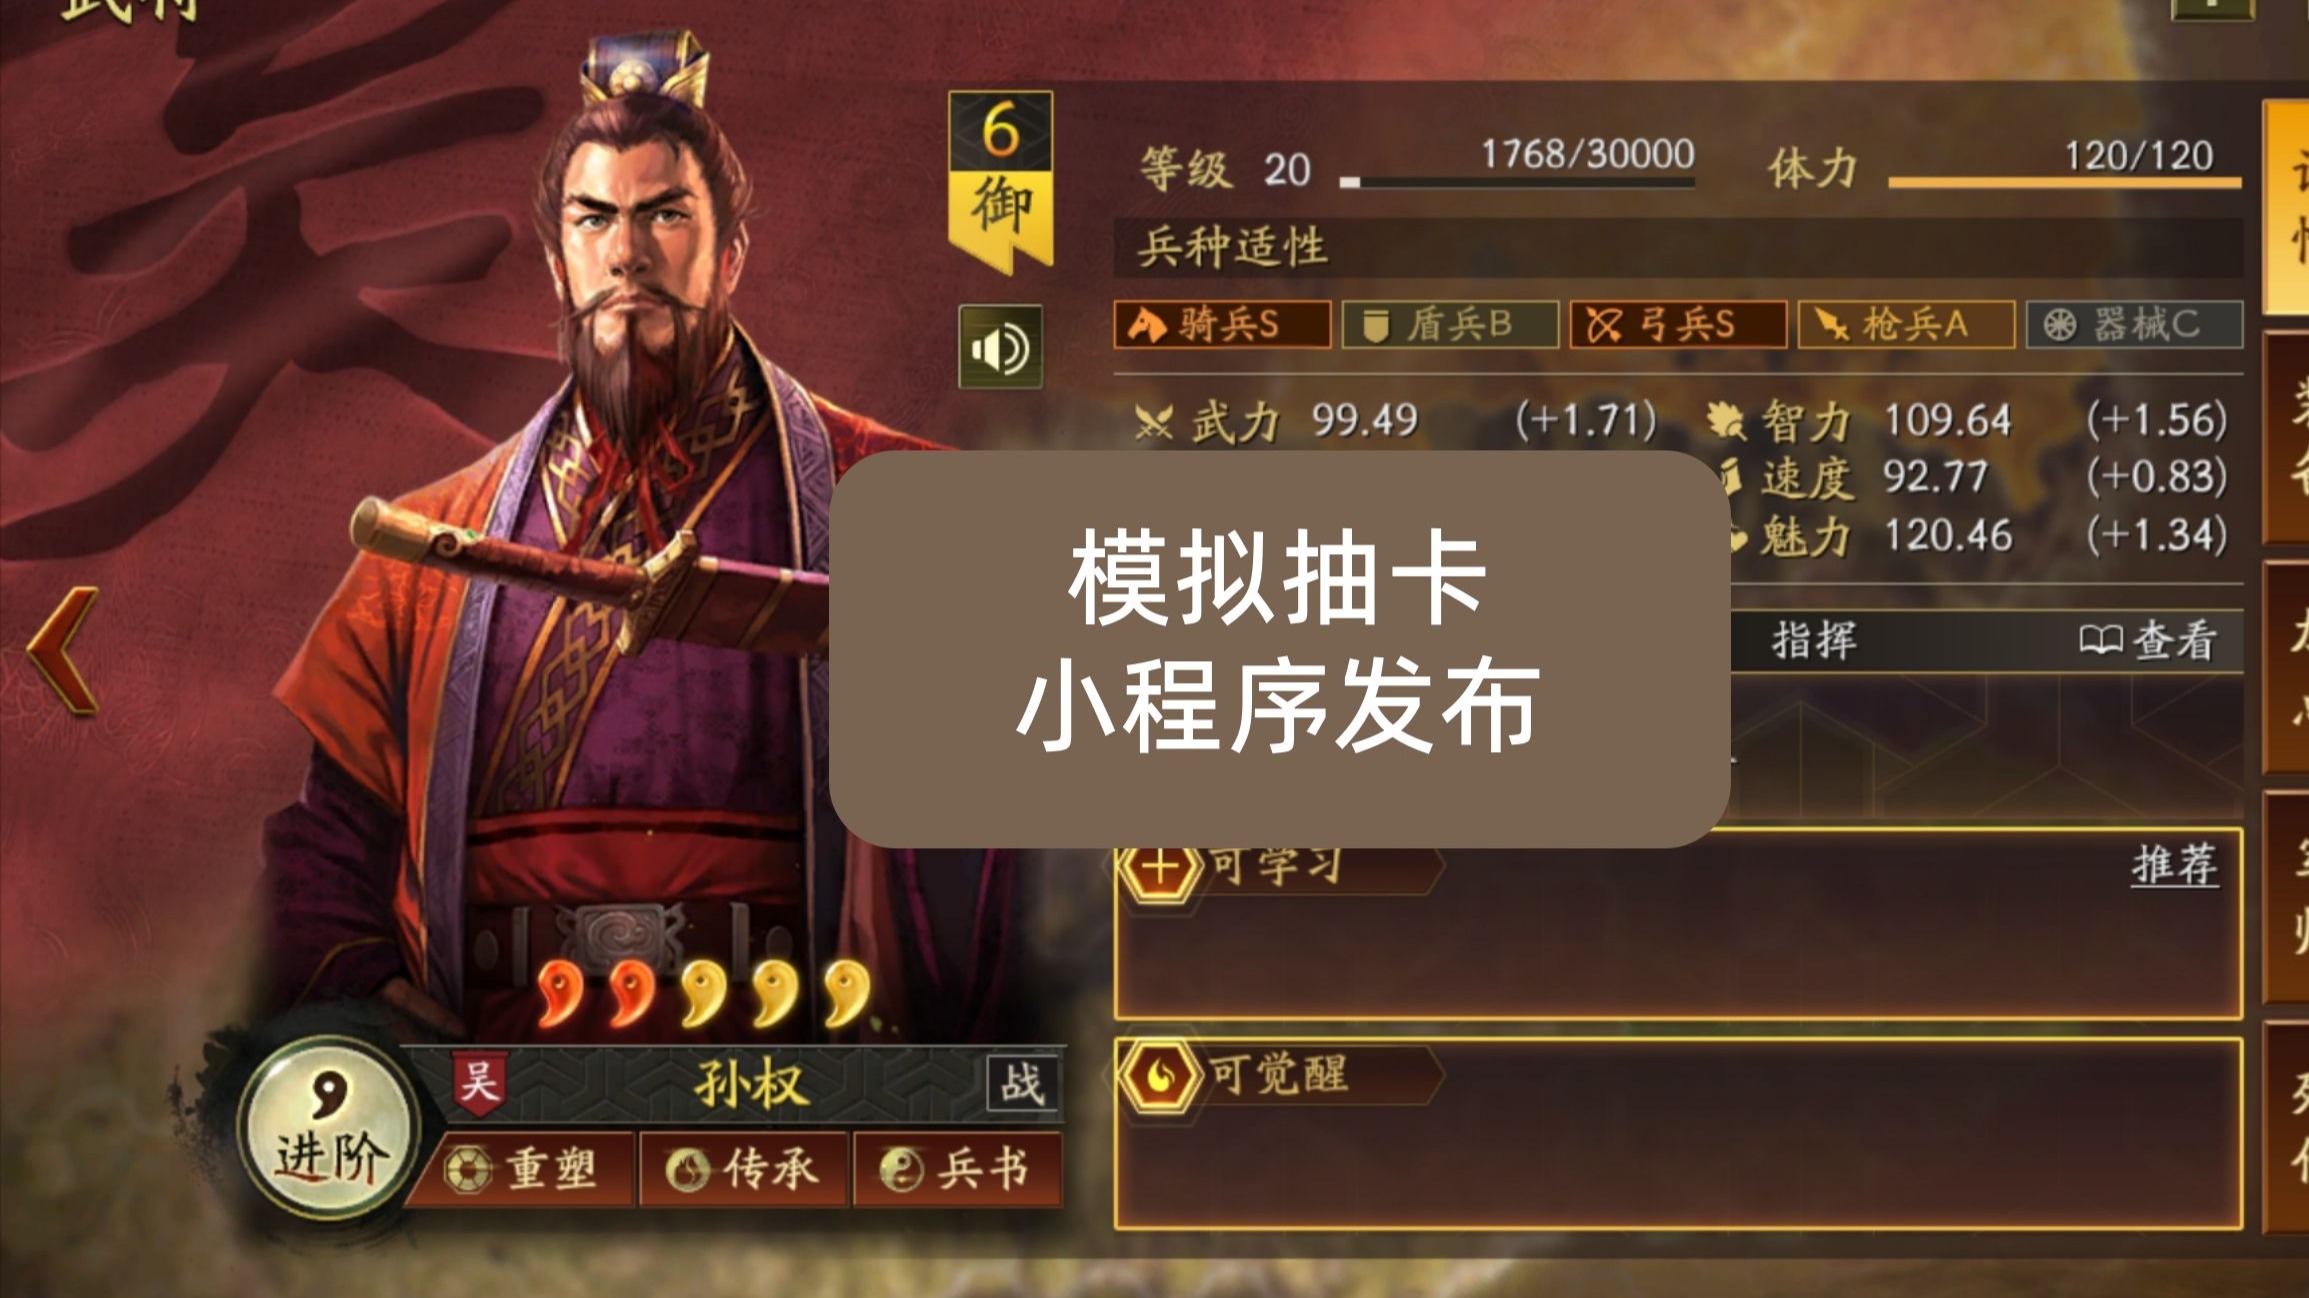The height and width of the screenshot is (1298, 2309).
Task: Go to previous general with left arrow
Action: 63,651
